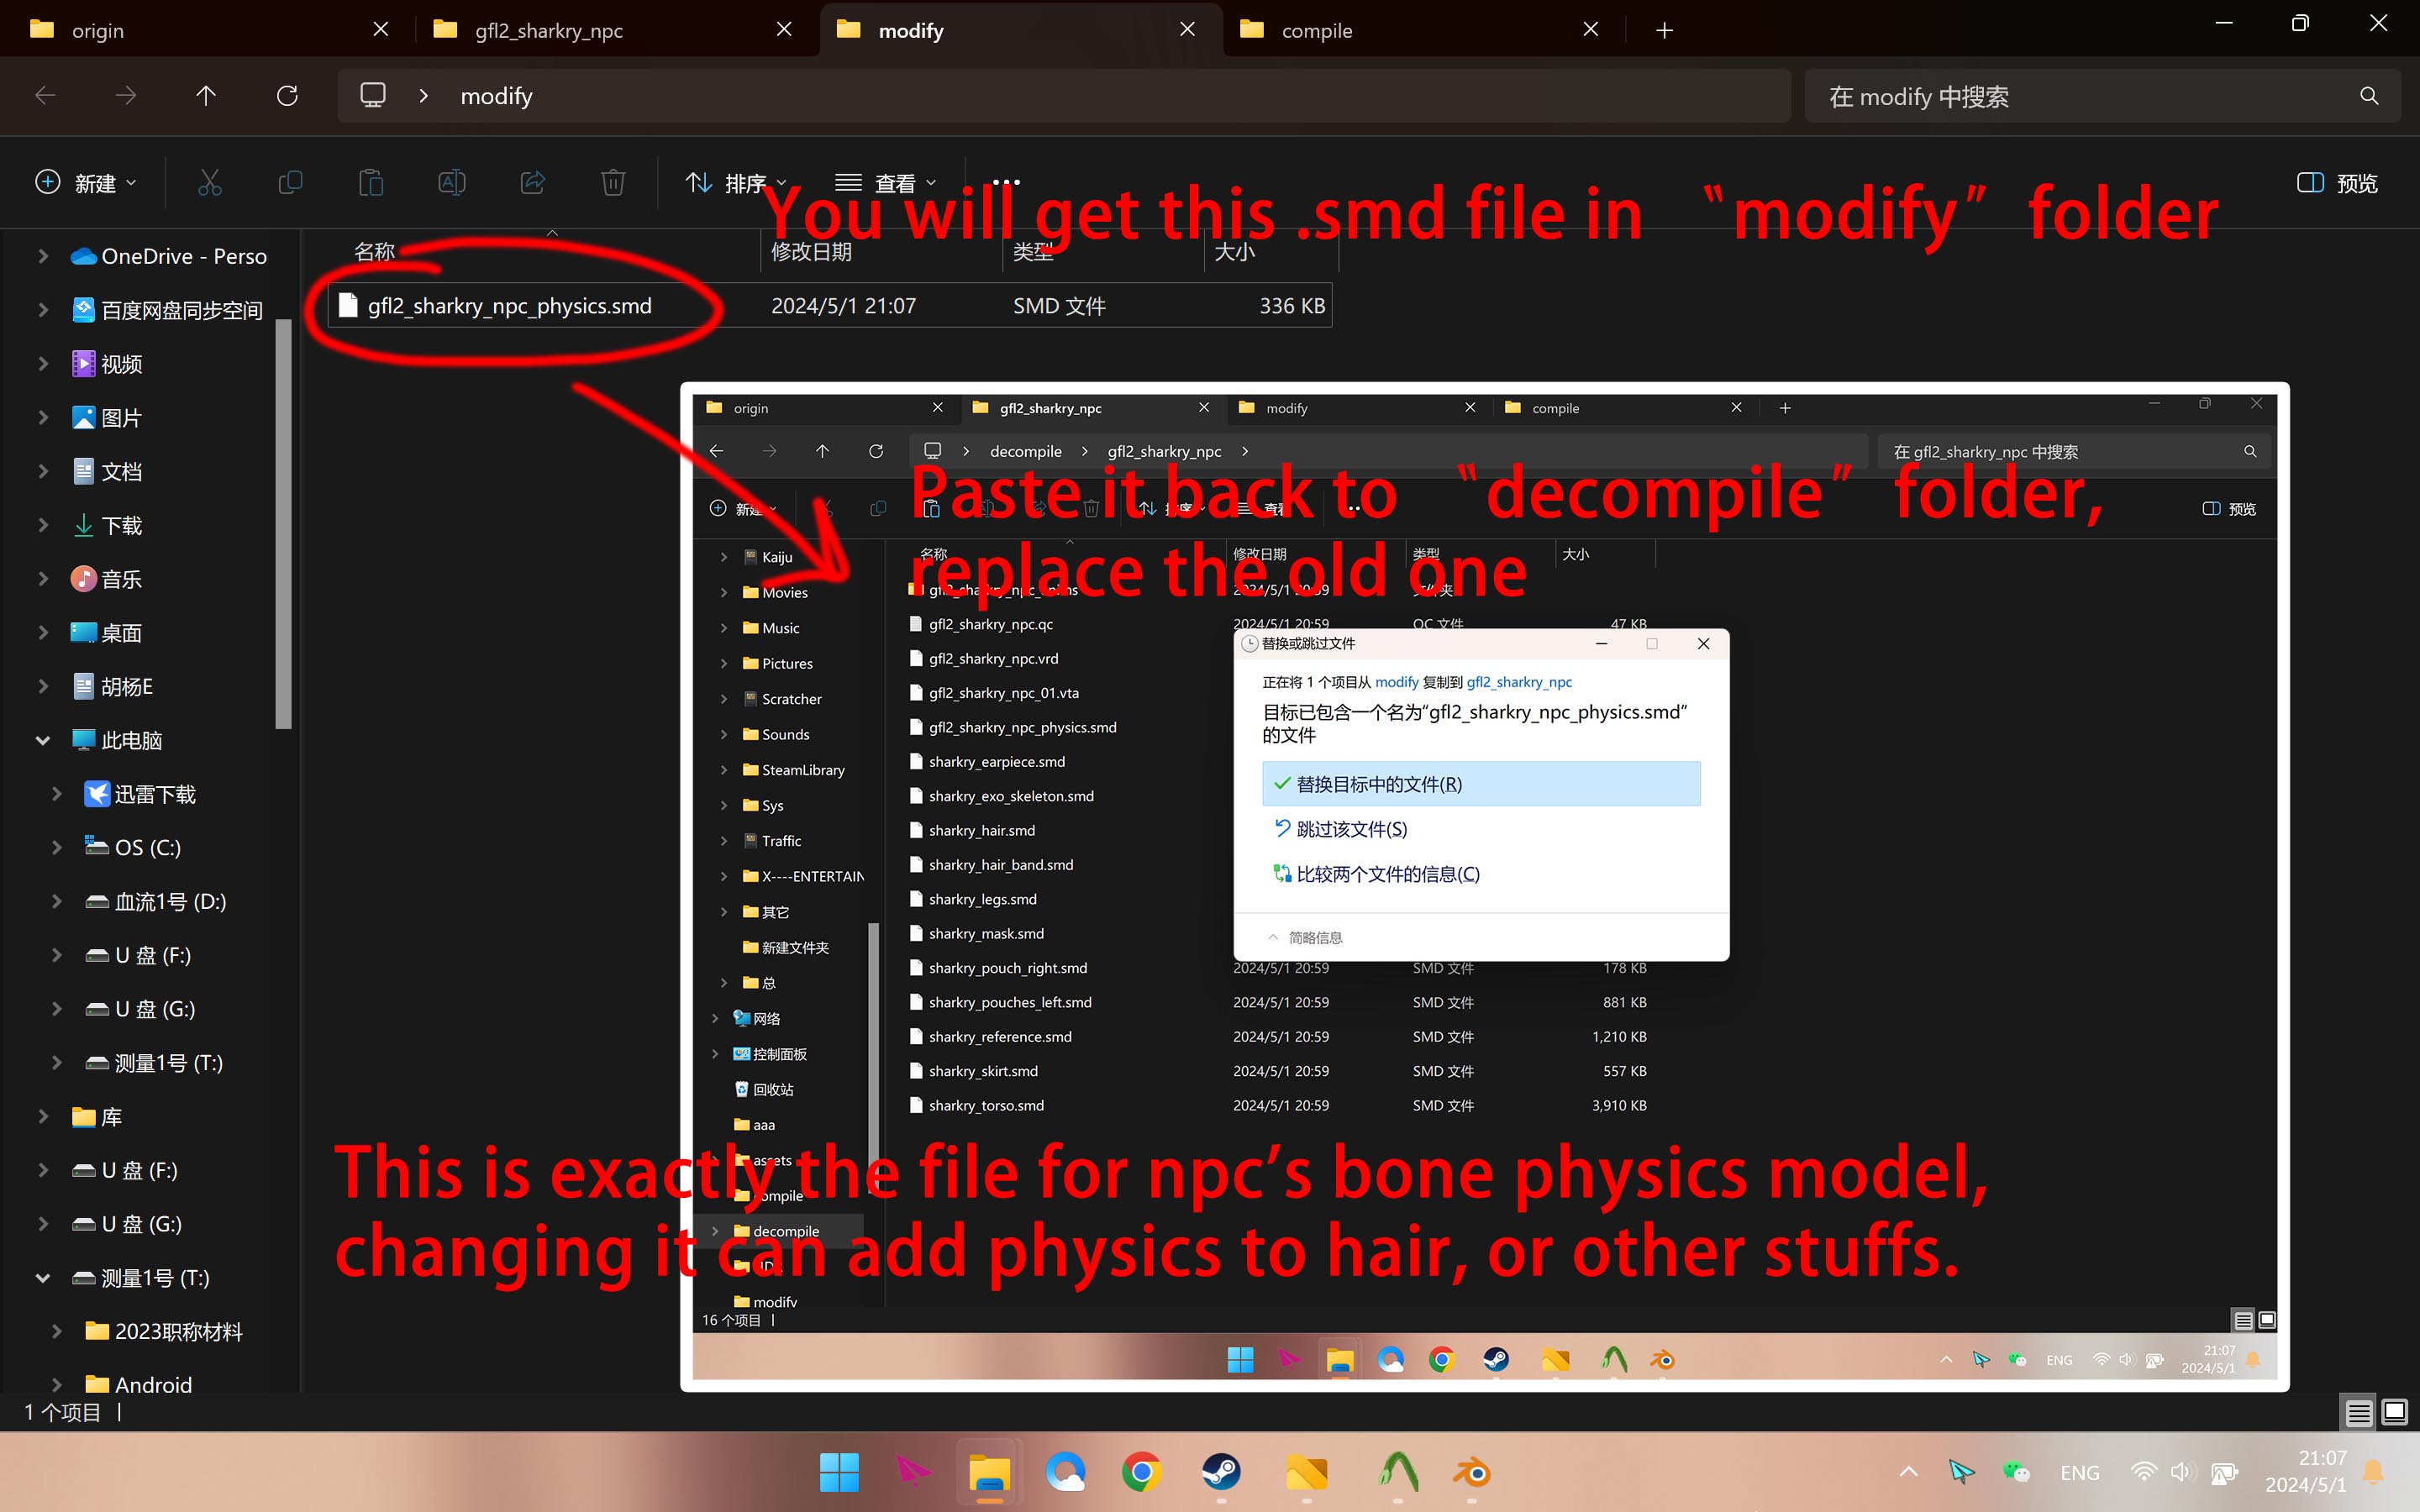Switch to large thumbnails view icon
2420x1512 pixels.
coord(2394,1412)
